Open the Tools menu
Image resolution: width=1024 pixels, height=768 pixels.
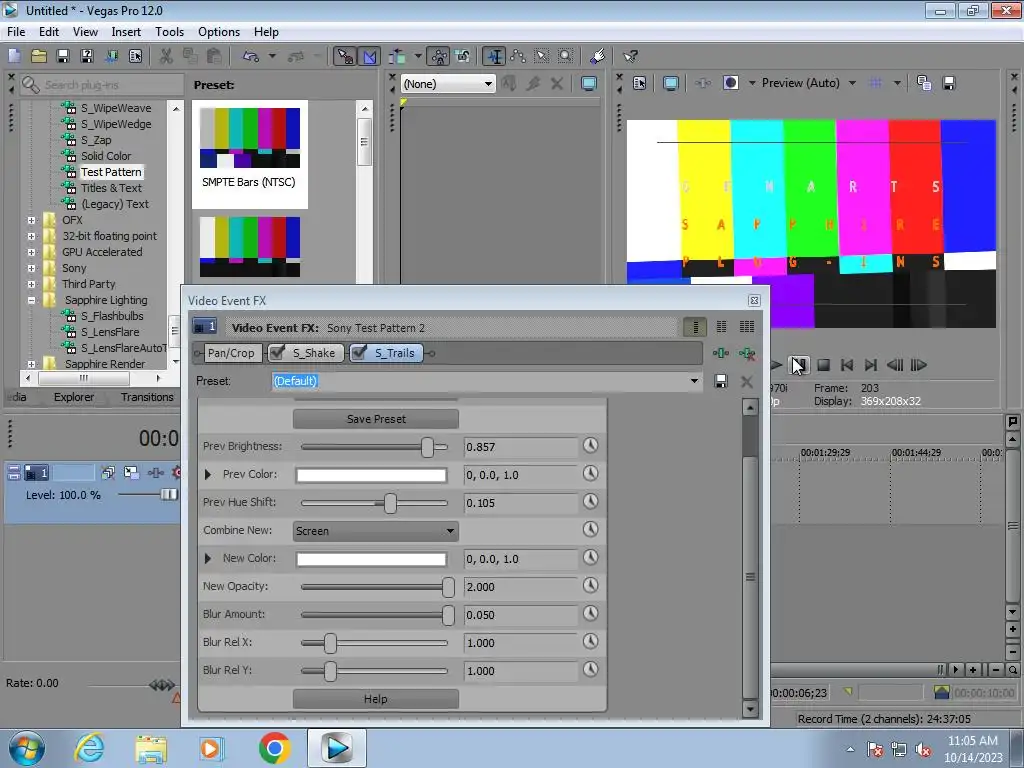click(169, 32)
